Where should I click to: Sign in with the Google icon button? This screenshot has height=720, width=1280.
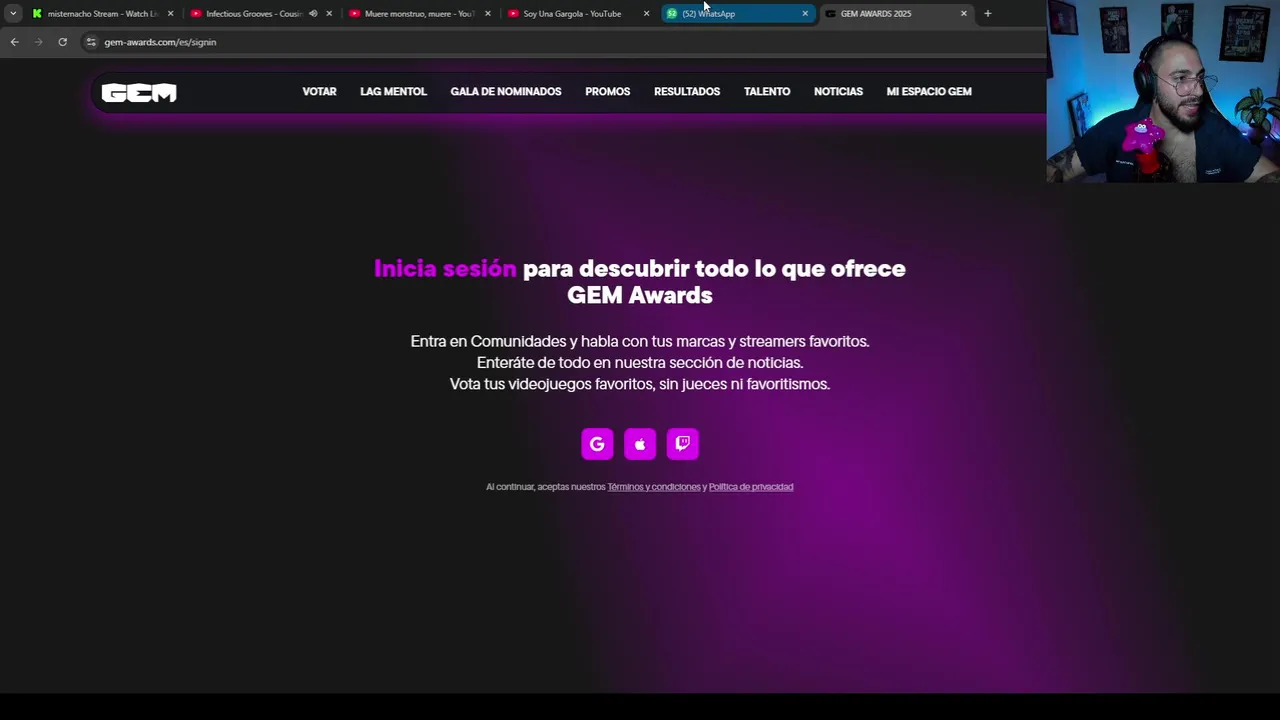(597, 444)
